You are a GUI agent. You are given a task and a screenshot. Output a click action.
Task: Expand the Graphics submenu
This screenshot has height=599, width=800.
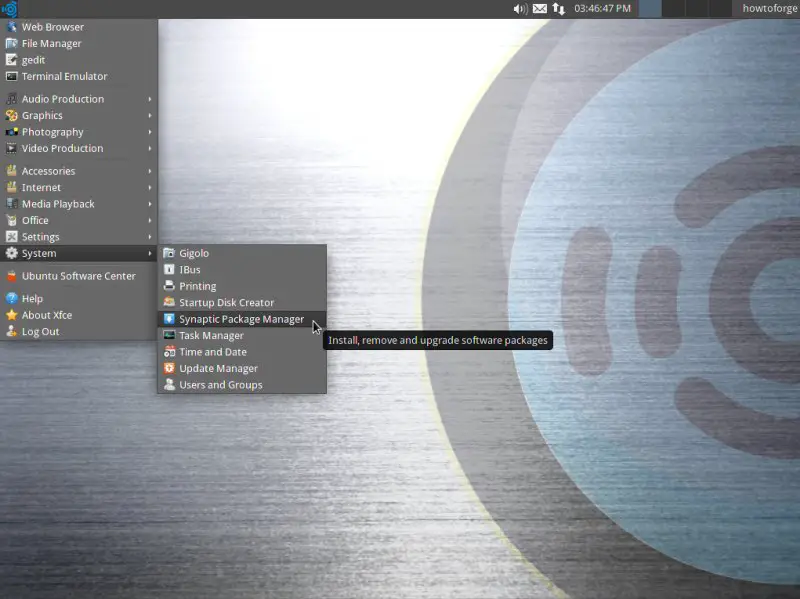pos(79,115)
